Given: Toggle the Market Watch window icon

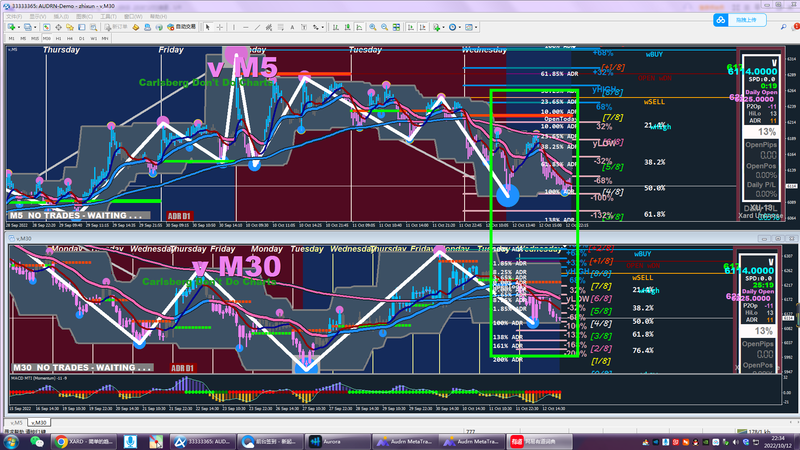Looking at the screenshot, I should [46, 27].
